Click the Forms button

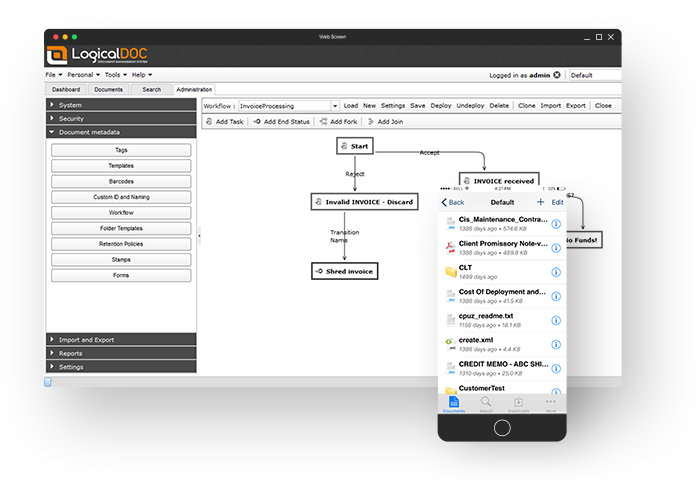pyautogui.click(x=121, y=275)
